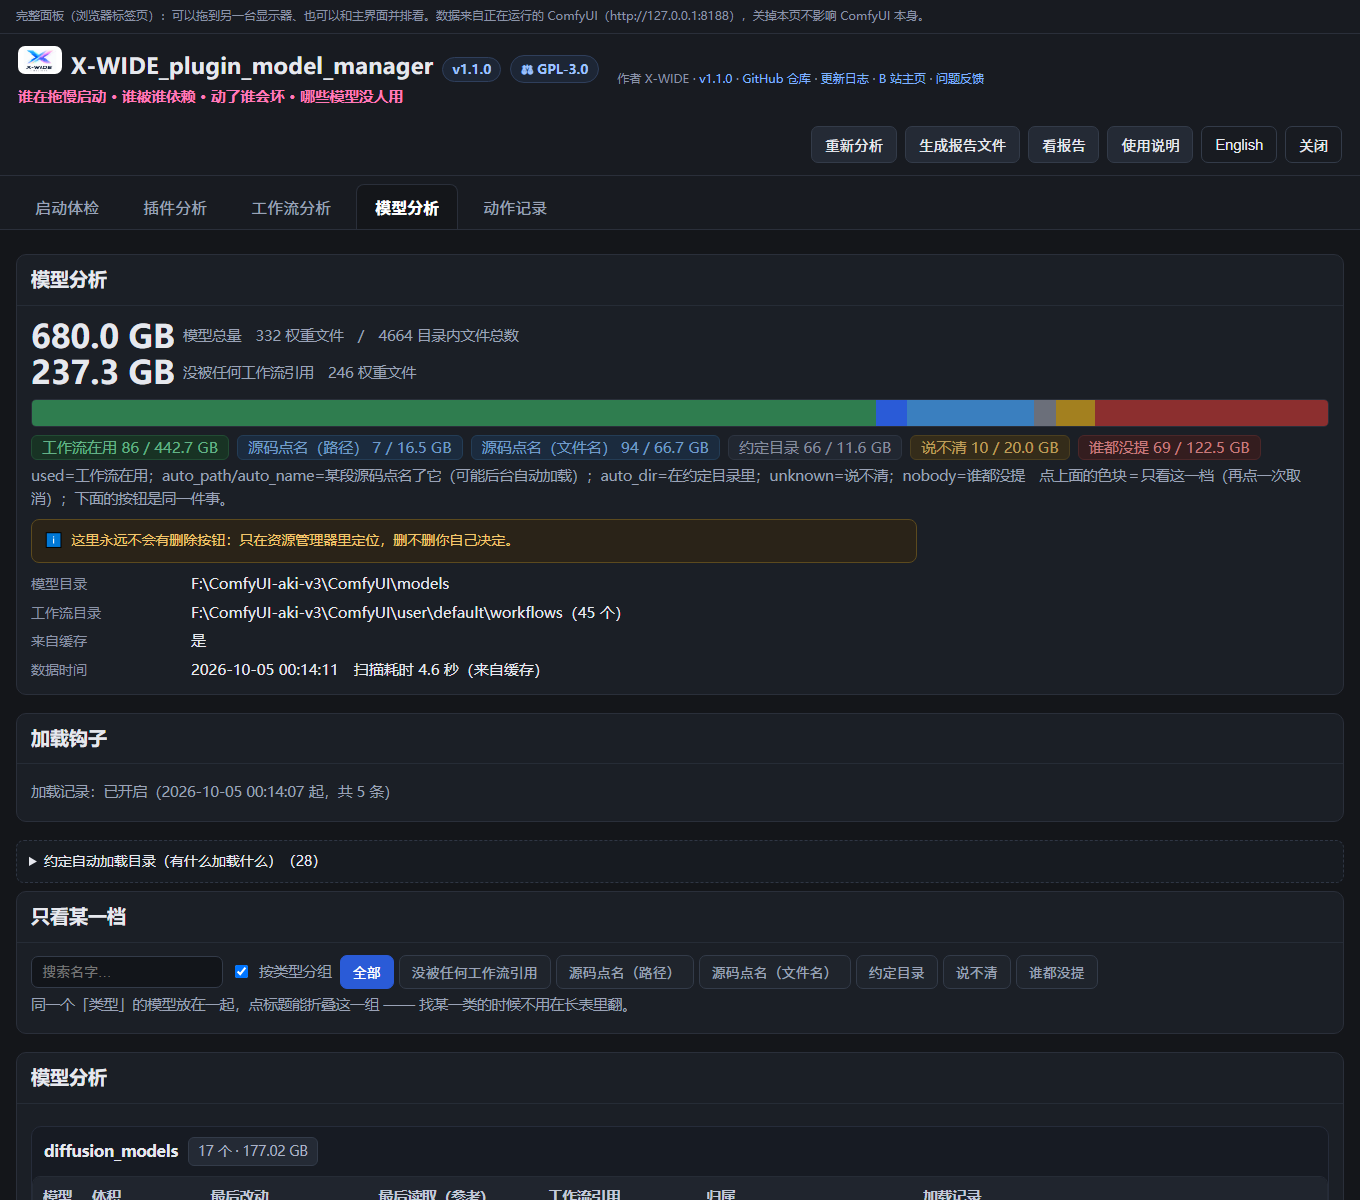Click the light blue segment of the usage bar
Image resolution: width=1360 pixels, height=1200 pixels.
[970, 413]
